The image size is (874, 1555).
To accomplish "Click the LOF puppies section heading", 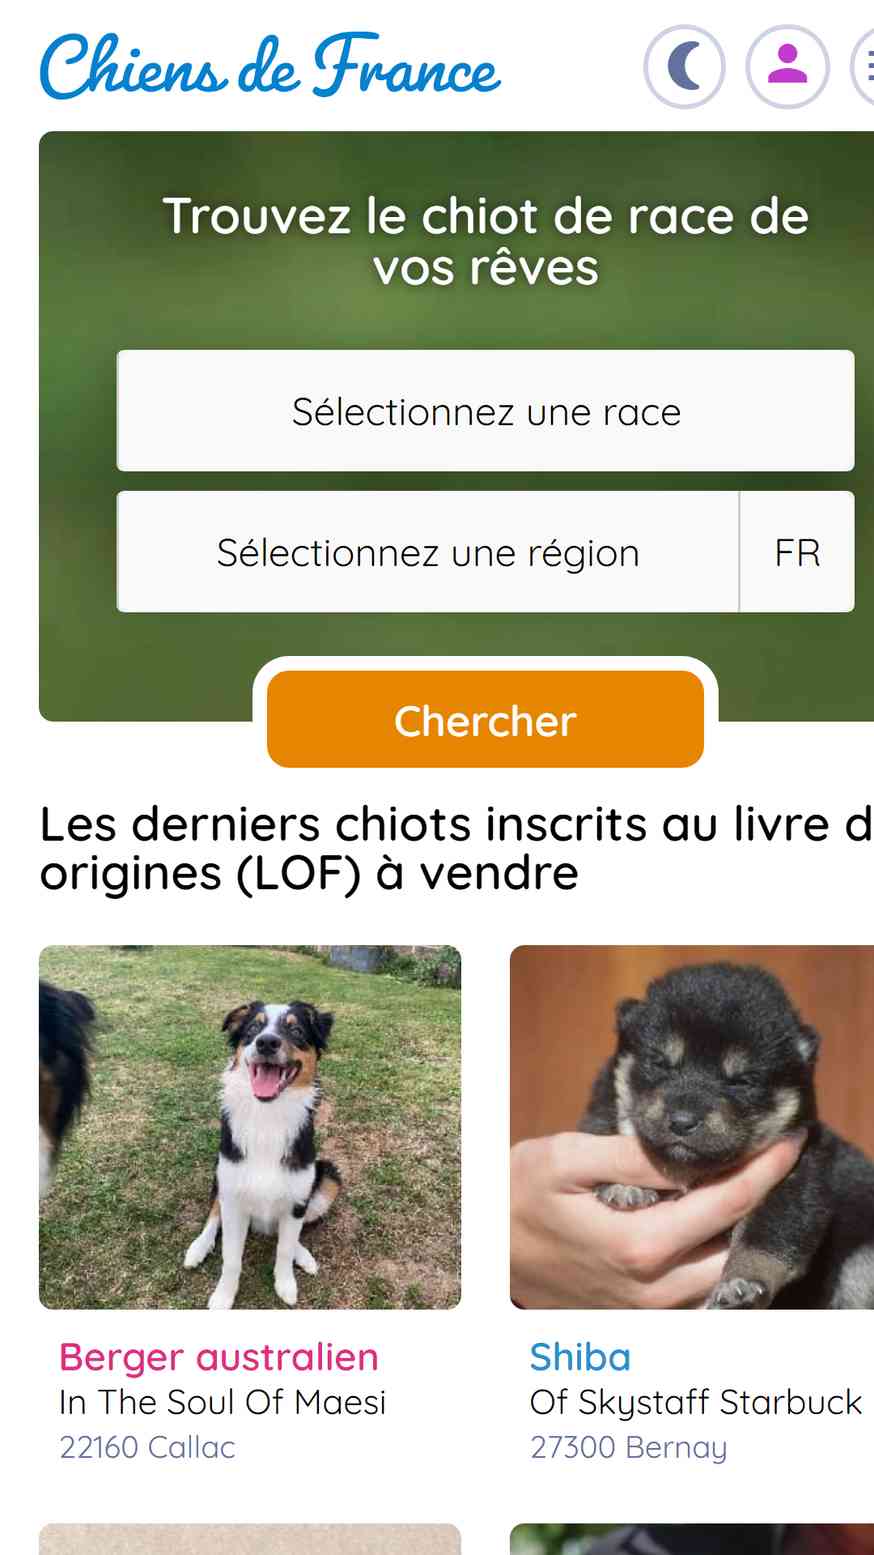I will (456, 848).
